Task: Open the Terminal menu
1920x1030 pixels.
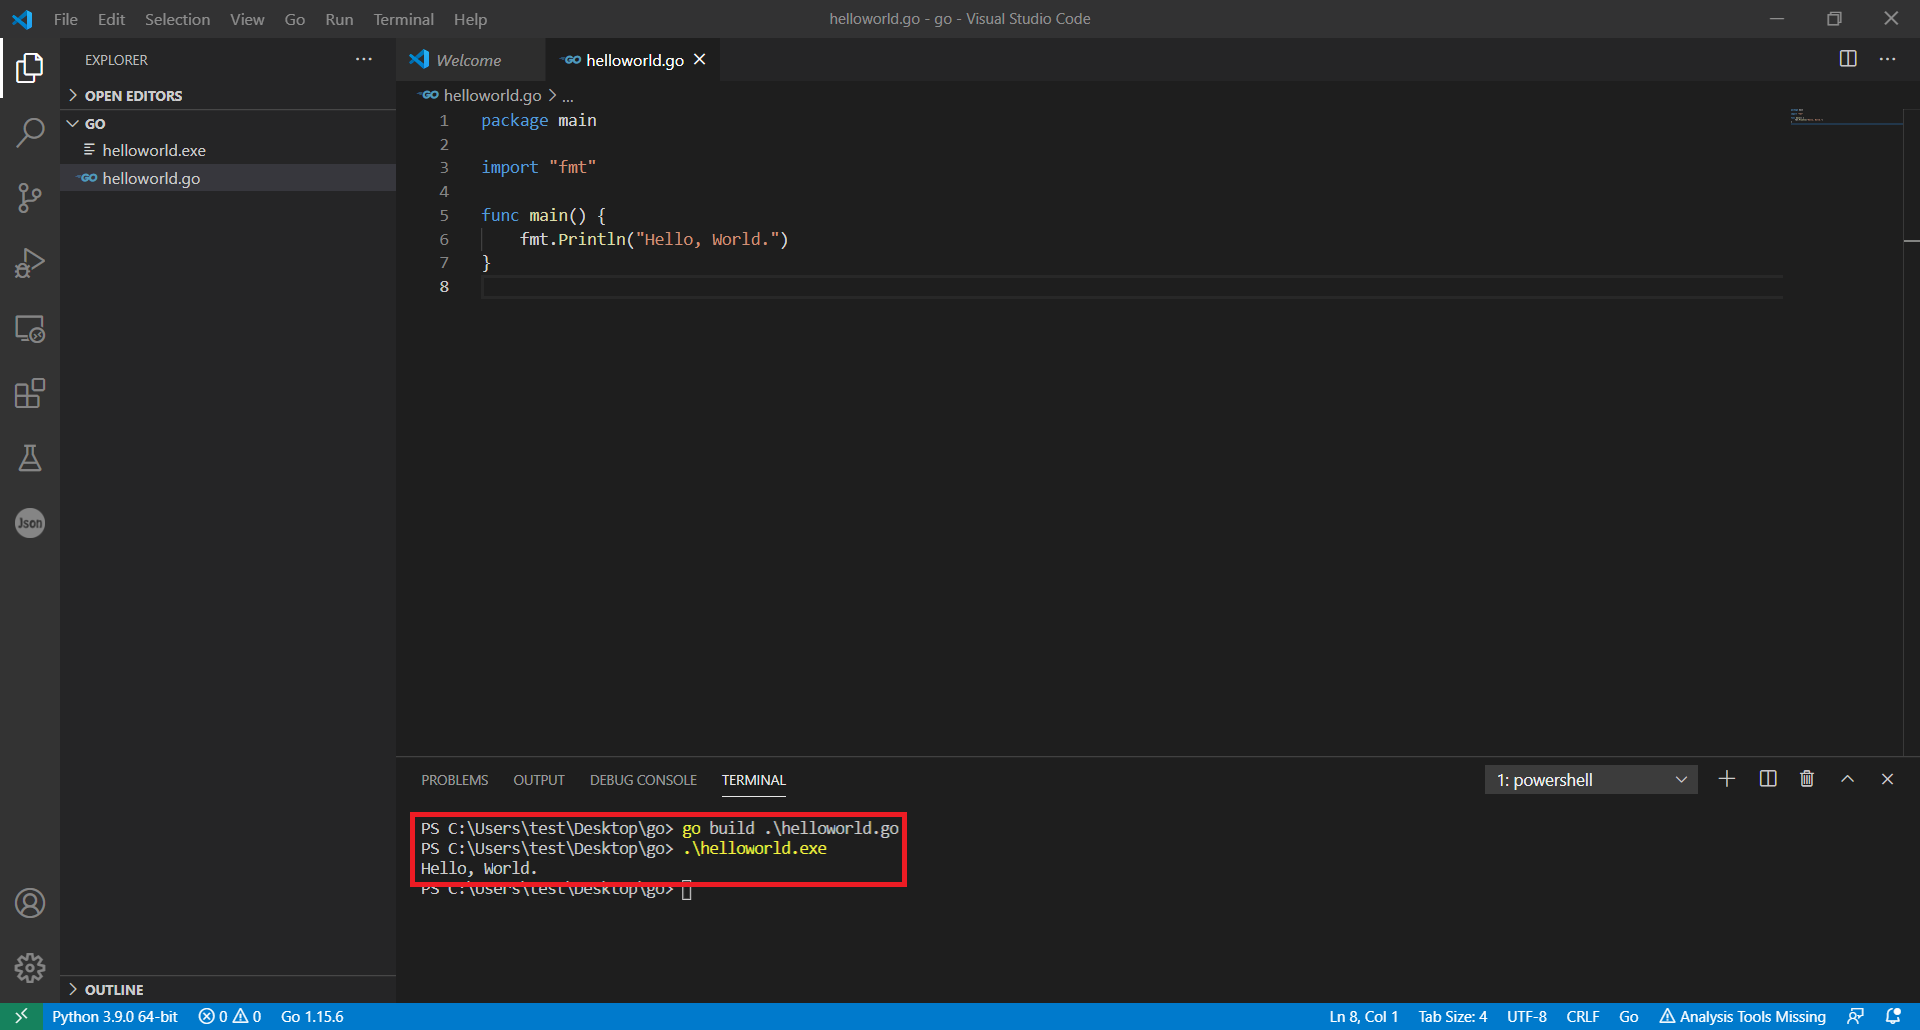Action: tap(403, 19)
